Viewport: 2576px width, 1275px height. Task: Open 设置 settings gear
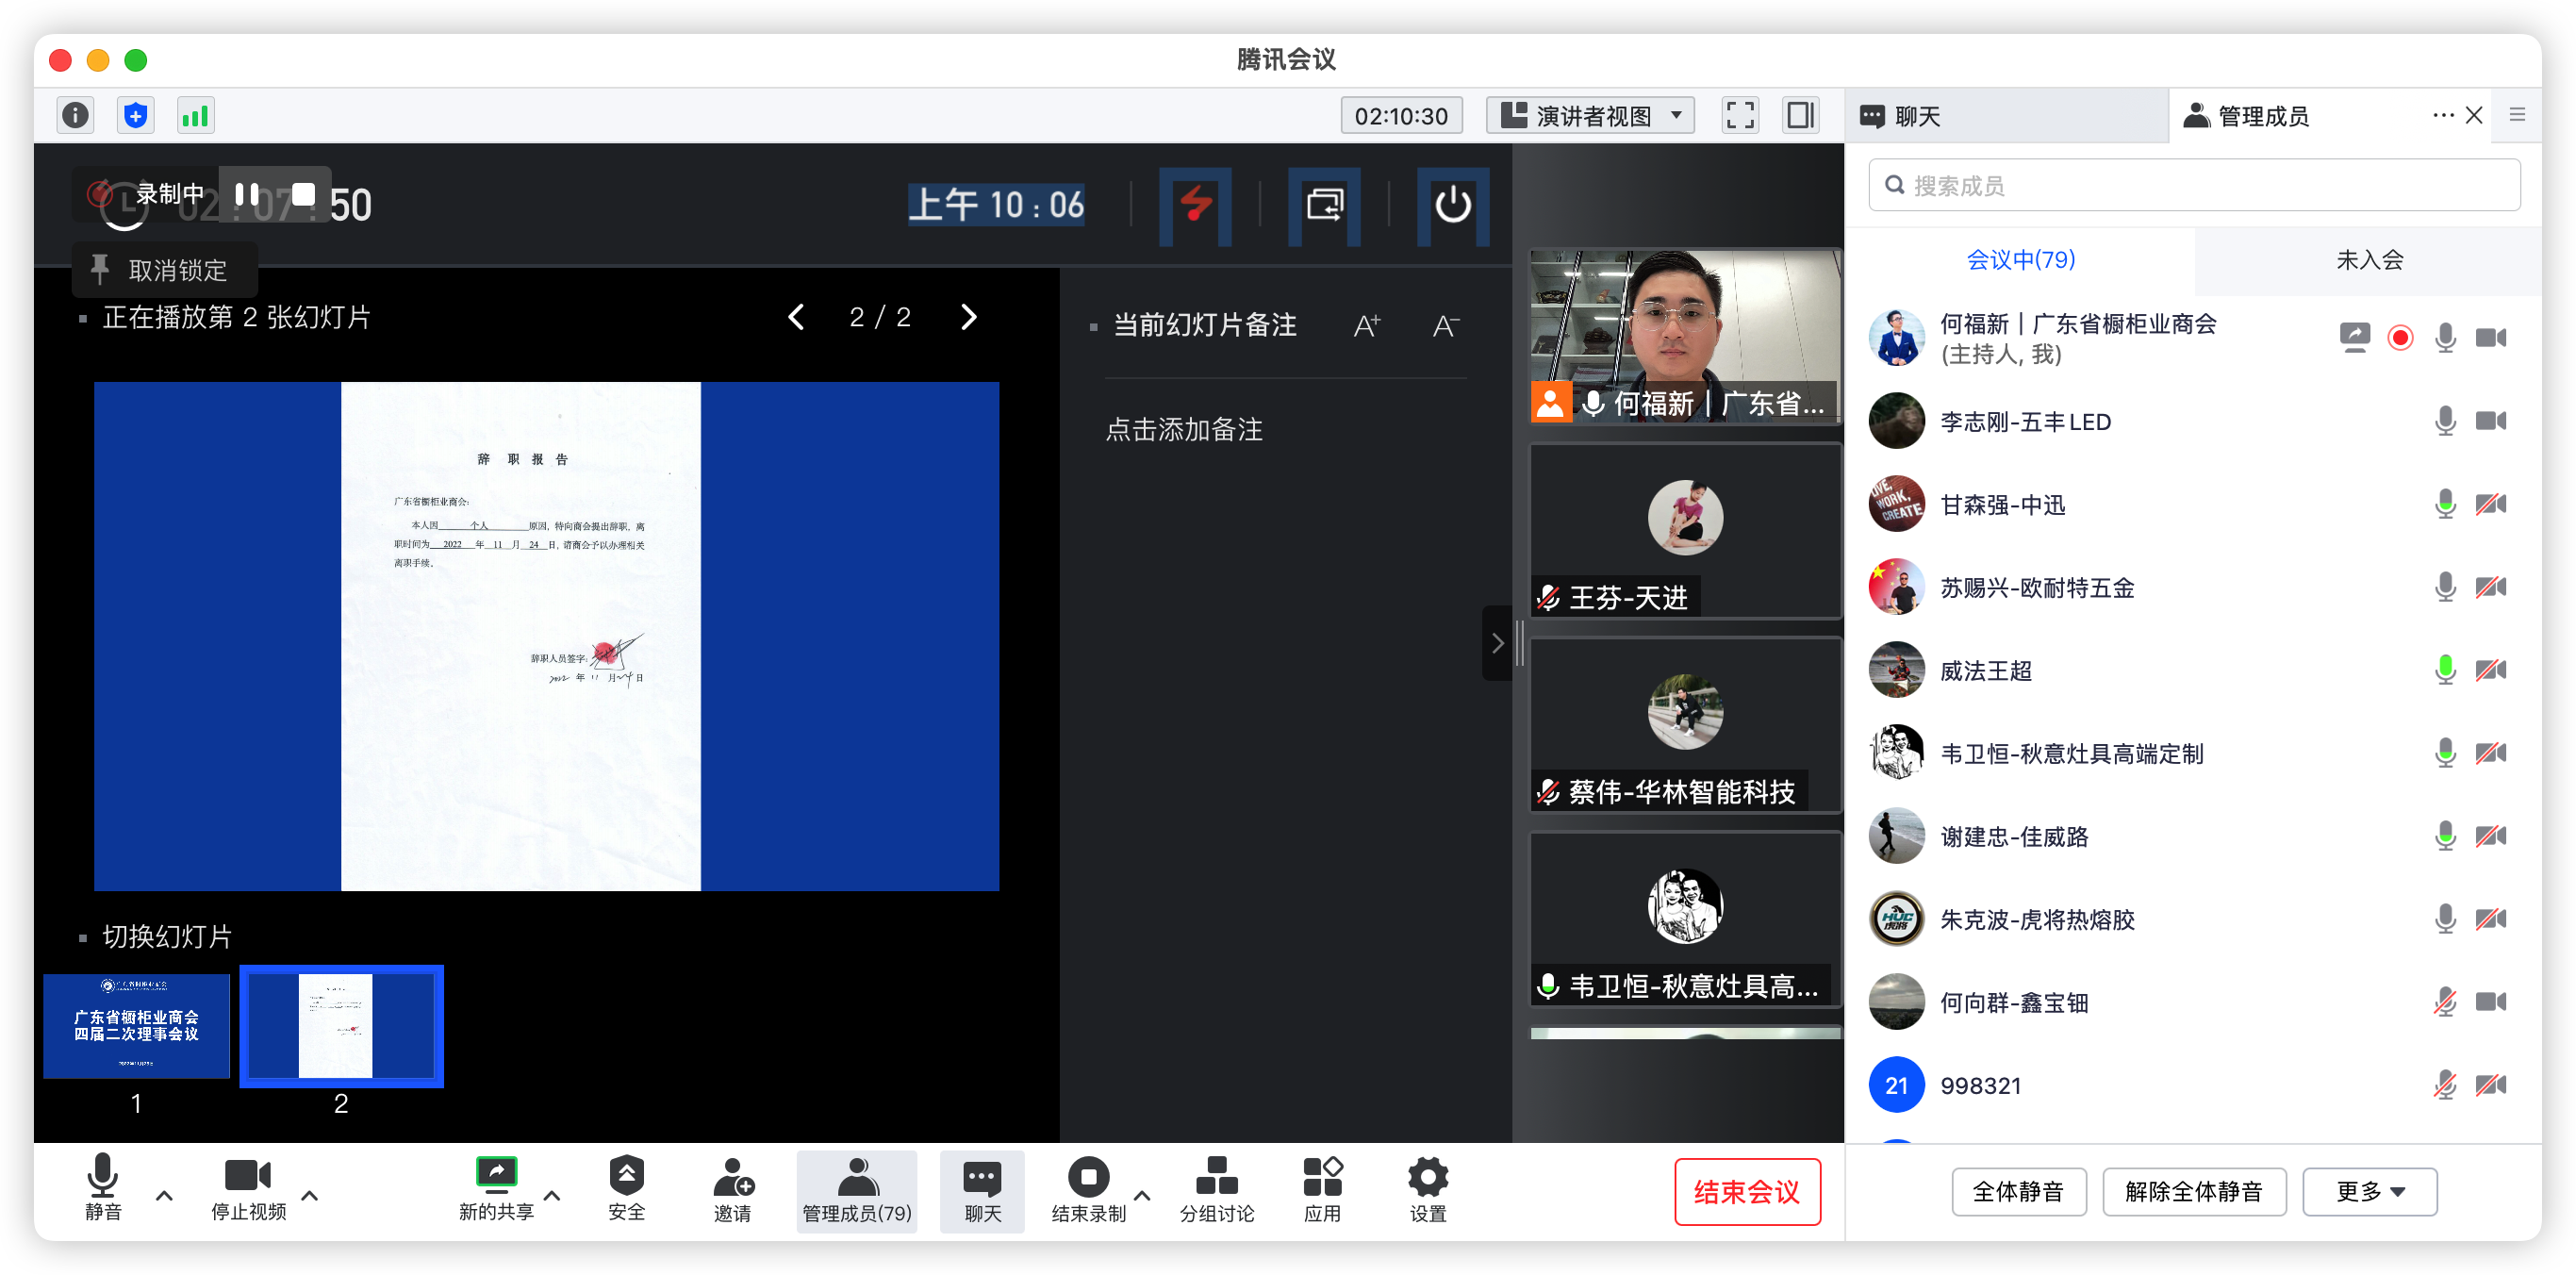pyautogui.click(x=1428, y=1189)
